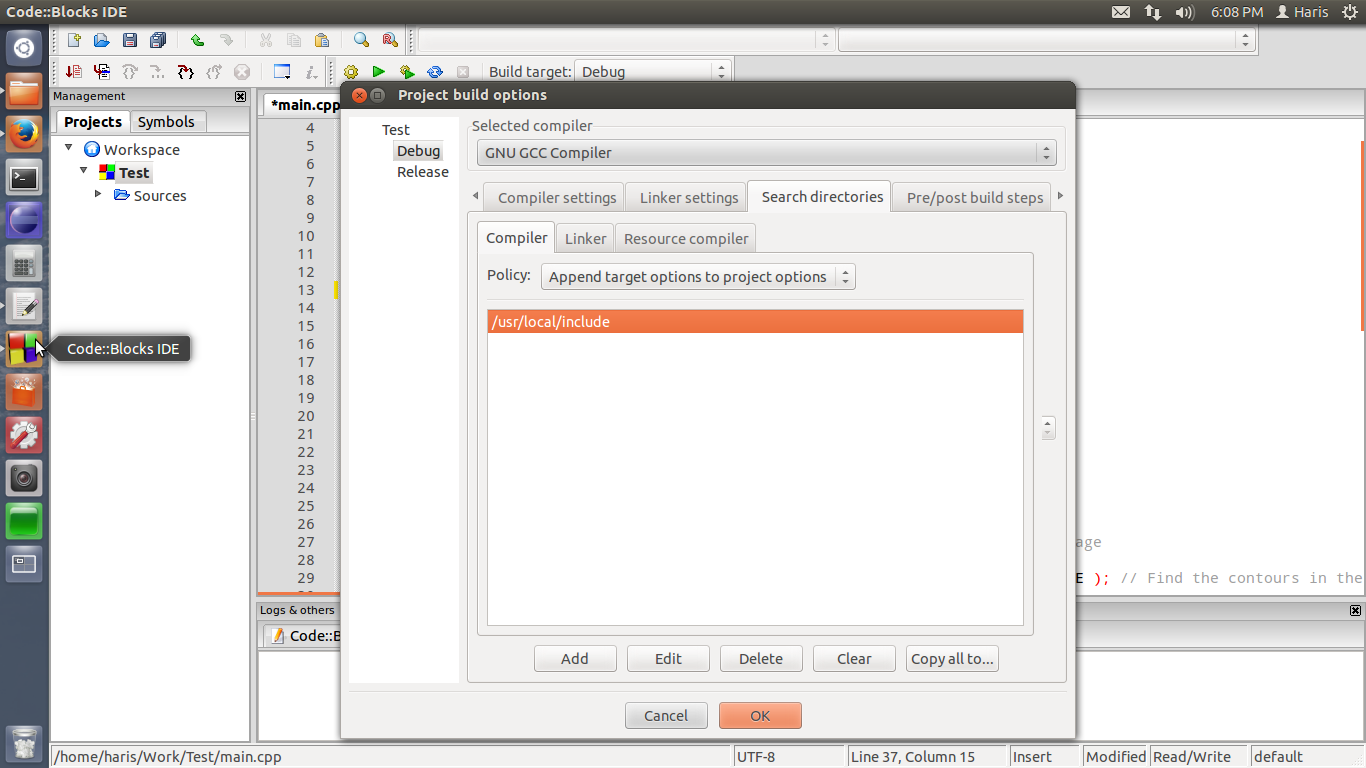Screen dimensions: 1366x768
Task: Open the Policy append options dropdown
Action: click(698, 277)
